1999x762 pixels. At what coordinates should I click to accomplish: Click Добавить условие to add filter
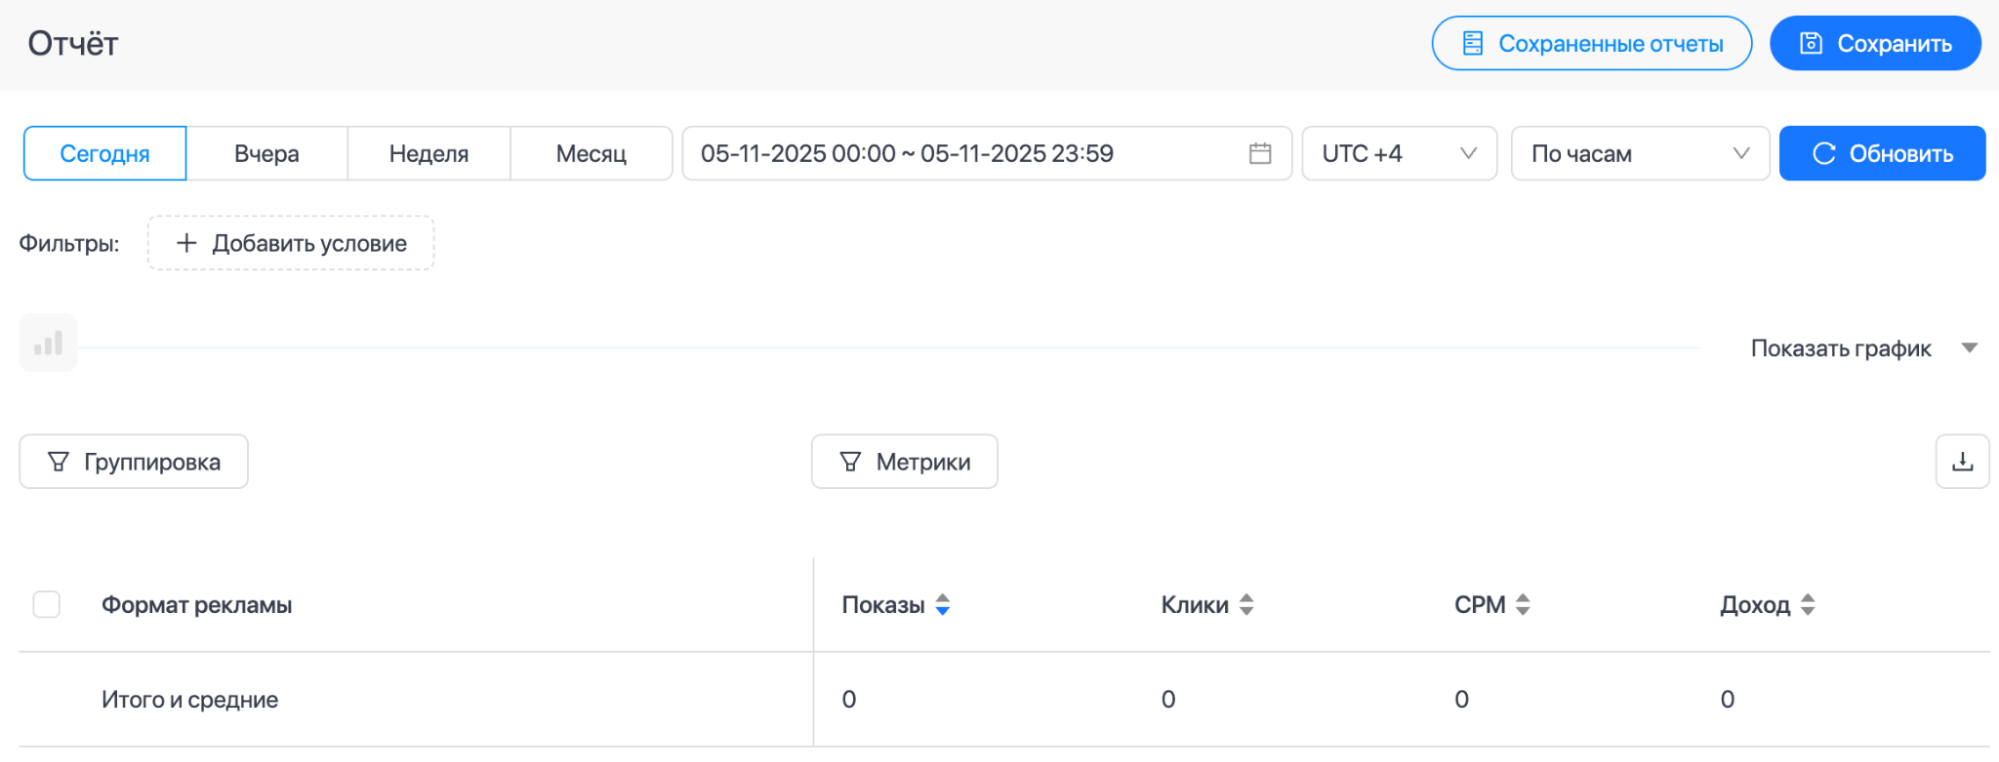(x=291, y=243)
